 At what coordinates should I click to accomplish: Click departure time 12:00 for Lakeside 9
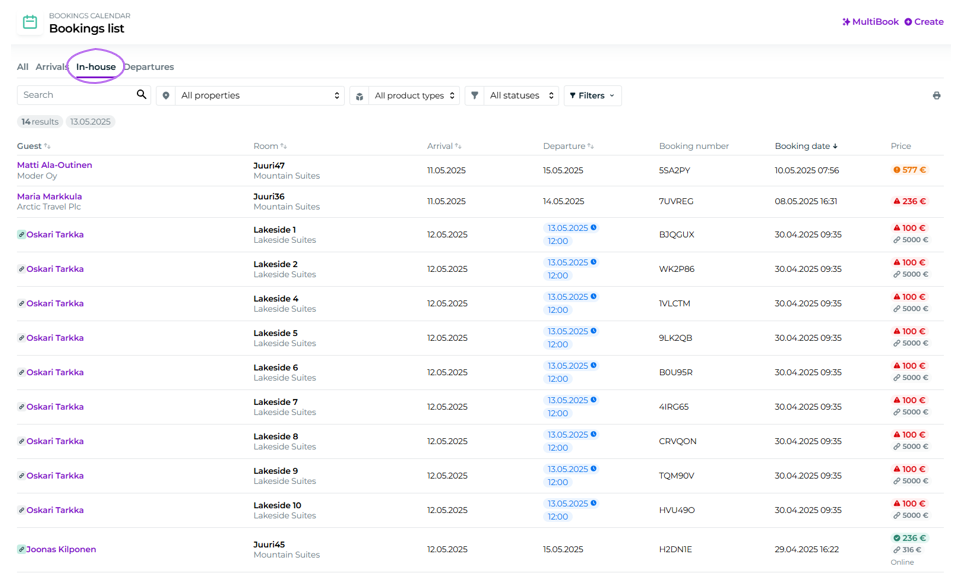[558, 482]
